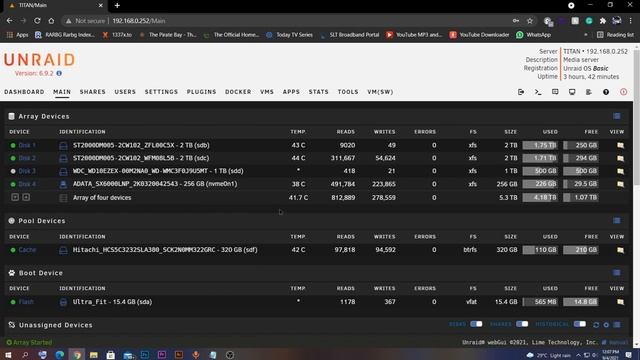This screenshot has width=640, height=360.
Task: Click the help question mark icon
Action: click(606, 92)
